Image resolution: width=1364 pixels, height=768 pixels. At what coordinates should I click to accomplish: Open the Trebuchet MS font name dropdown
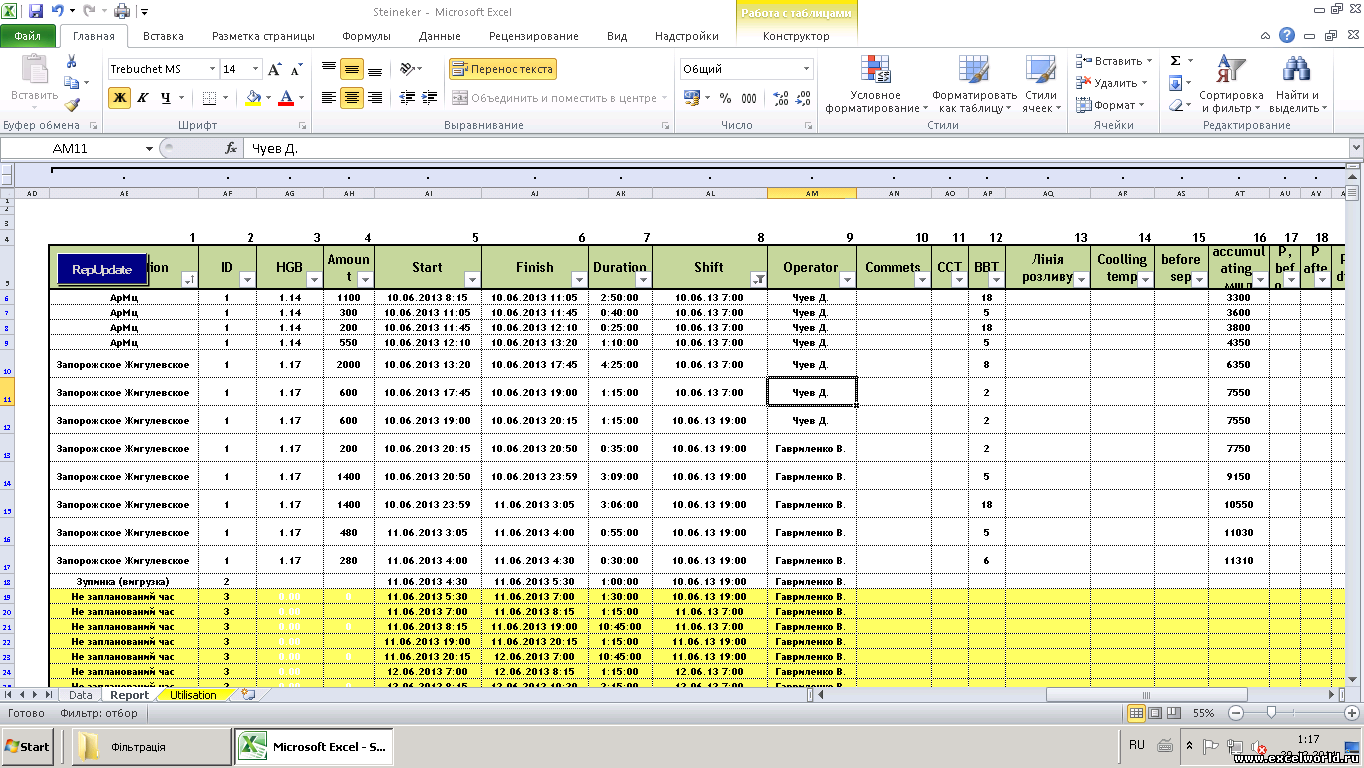(x=212, y=69)
